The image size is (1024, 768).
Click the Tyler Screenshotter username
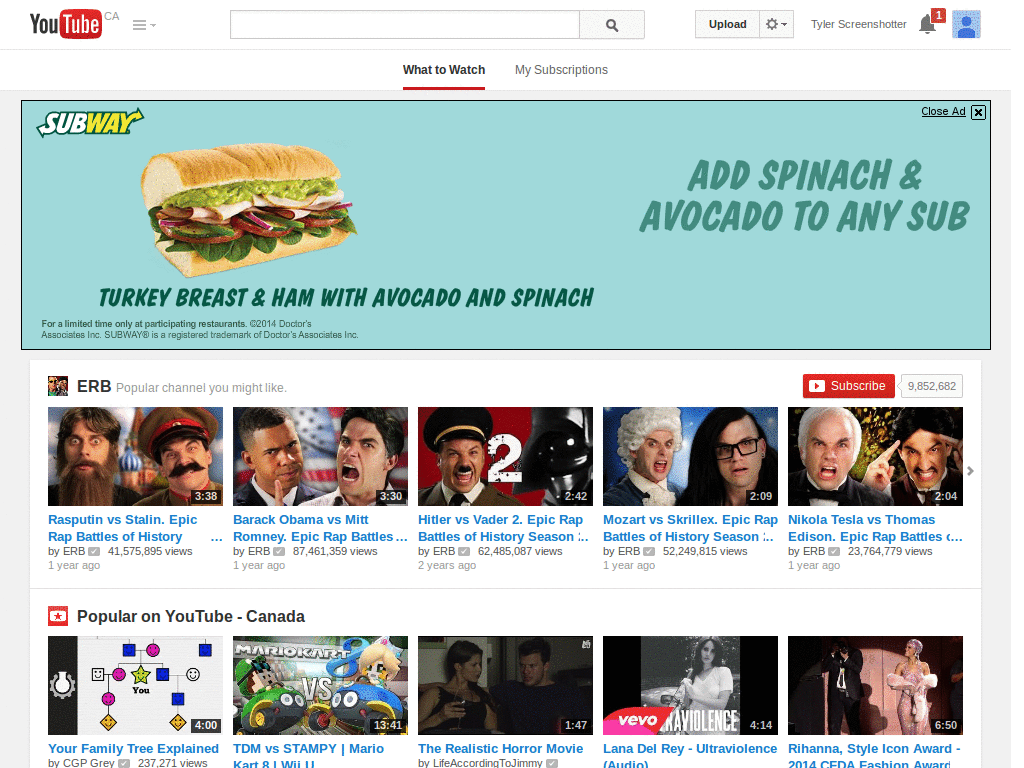click(x=858, y=24)
